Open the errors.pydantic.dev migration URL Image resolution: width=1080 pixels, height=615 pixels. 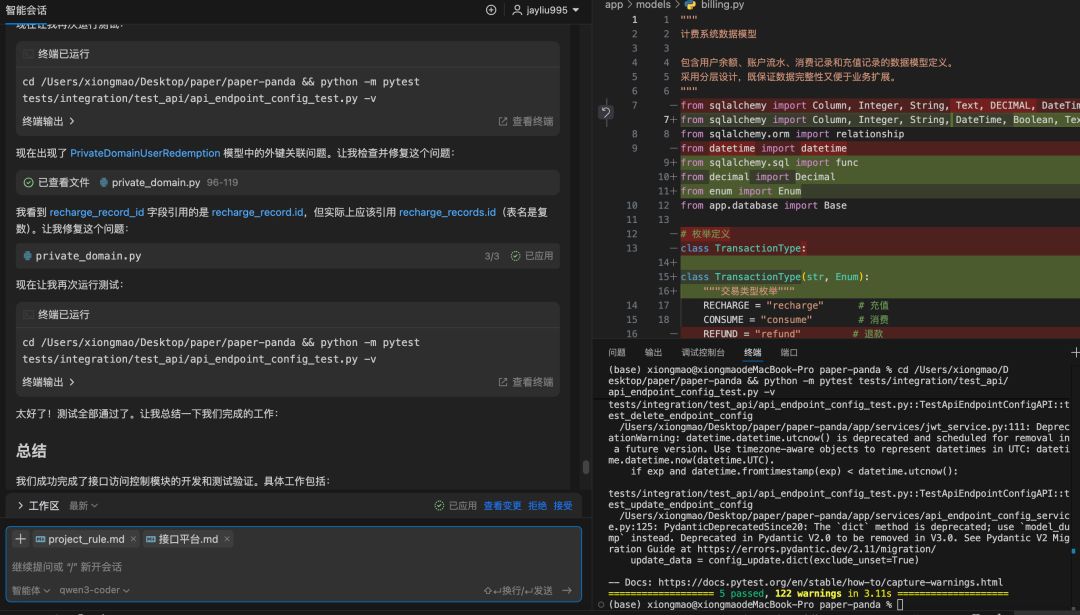click(x=816, y=549)
